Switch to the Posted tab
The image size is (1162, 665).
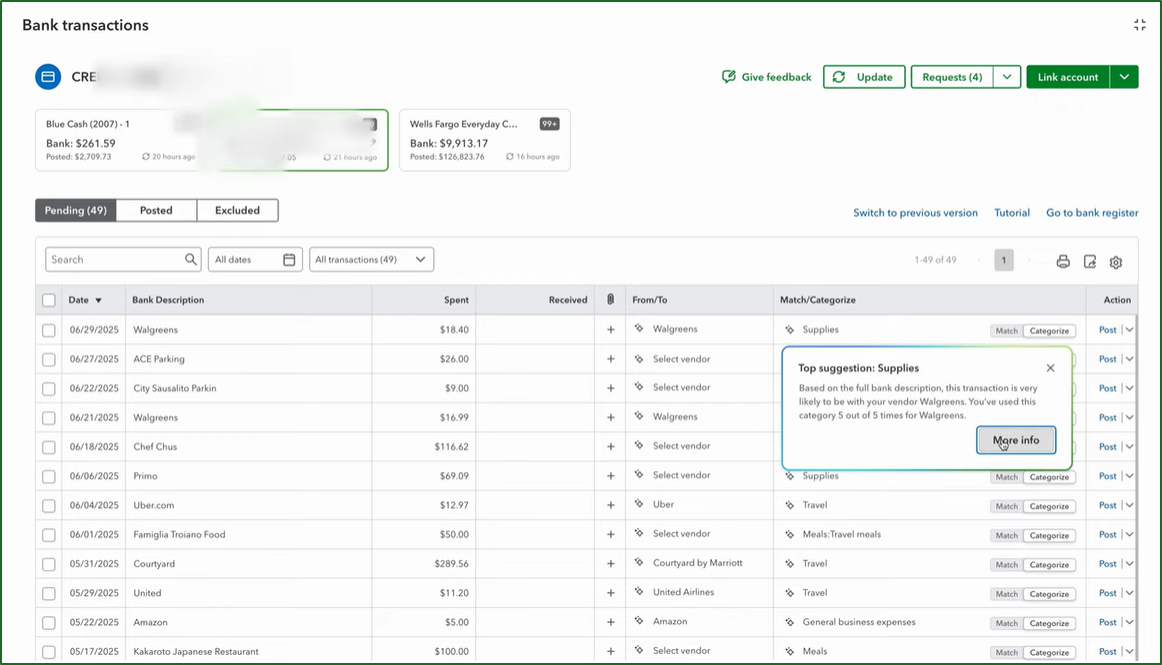coord(156,211)
